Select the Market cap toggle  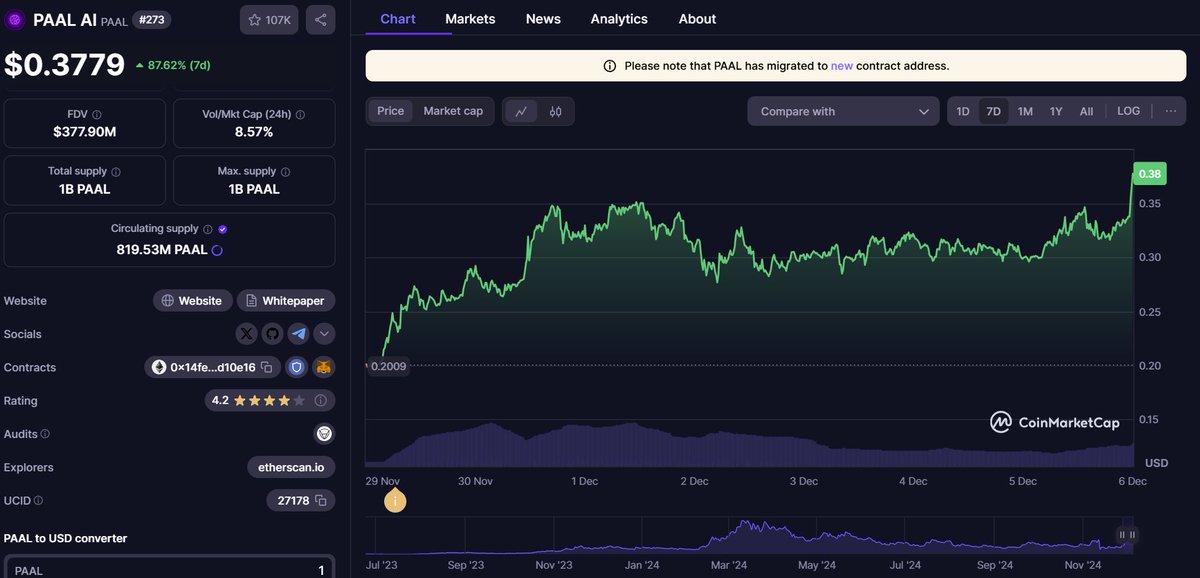coord(453,111)
